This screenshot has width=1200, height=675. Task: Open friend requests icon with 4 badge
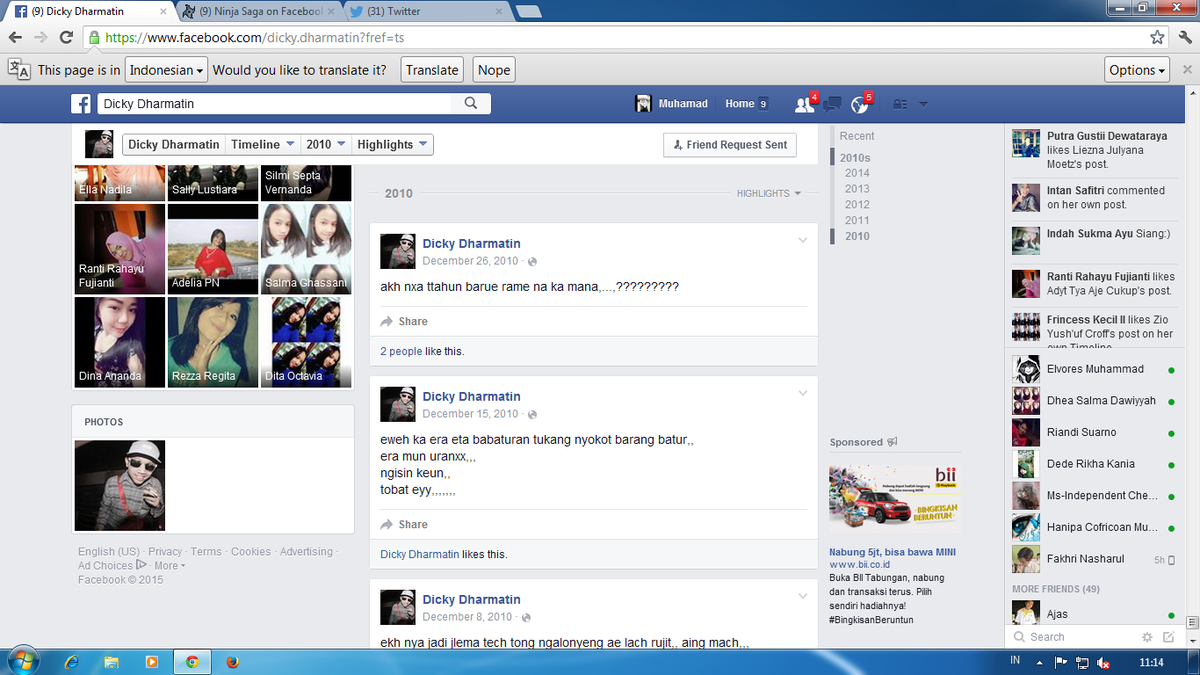coord(804,104)
